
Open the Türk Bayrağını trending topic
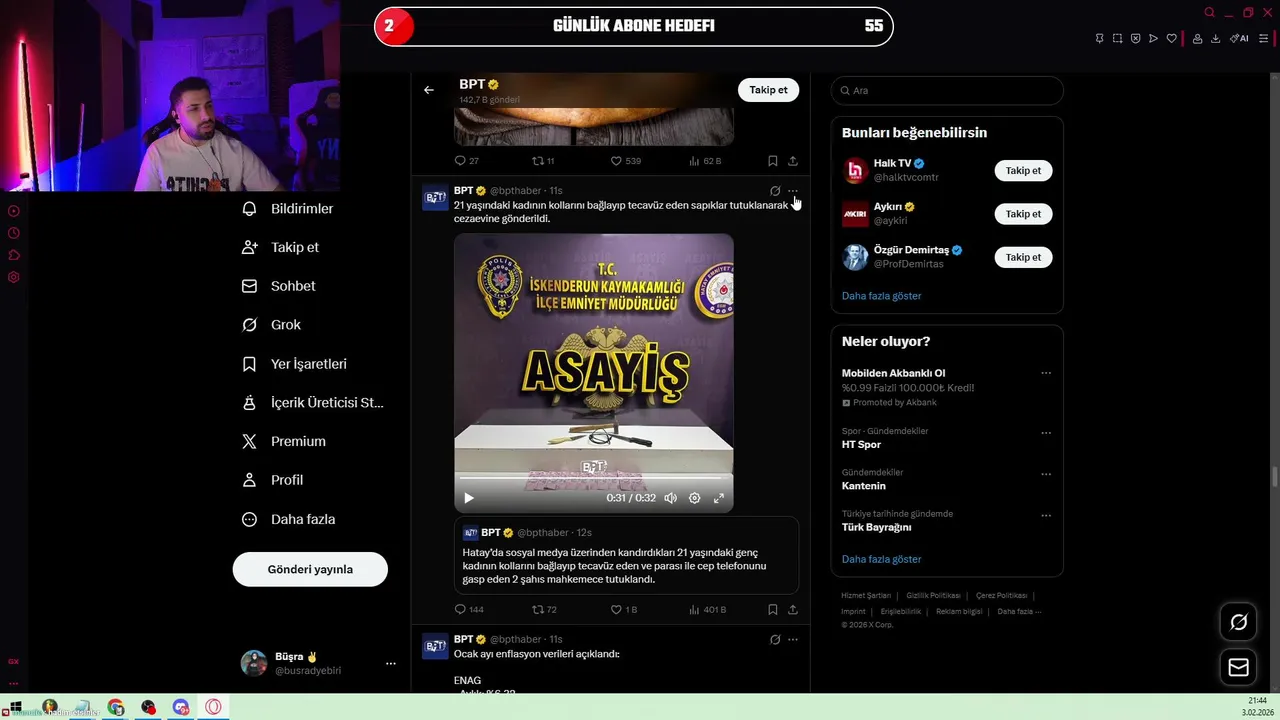(877, 527)
